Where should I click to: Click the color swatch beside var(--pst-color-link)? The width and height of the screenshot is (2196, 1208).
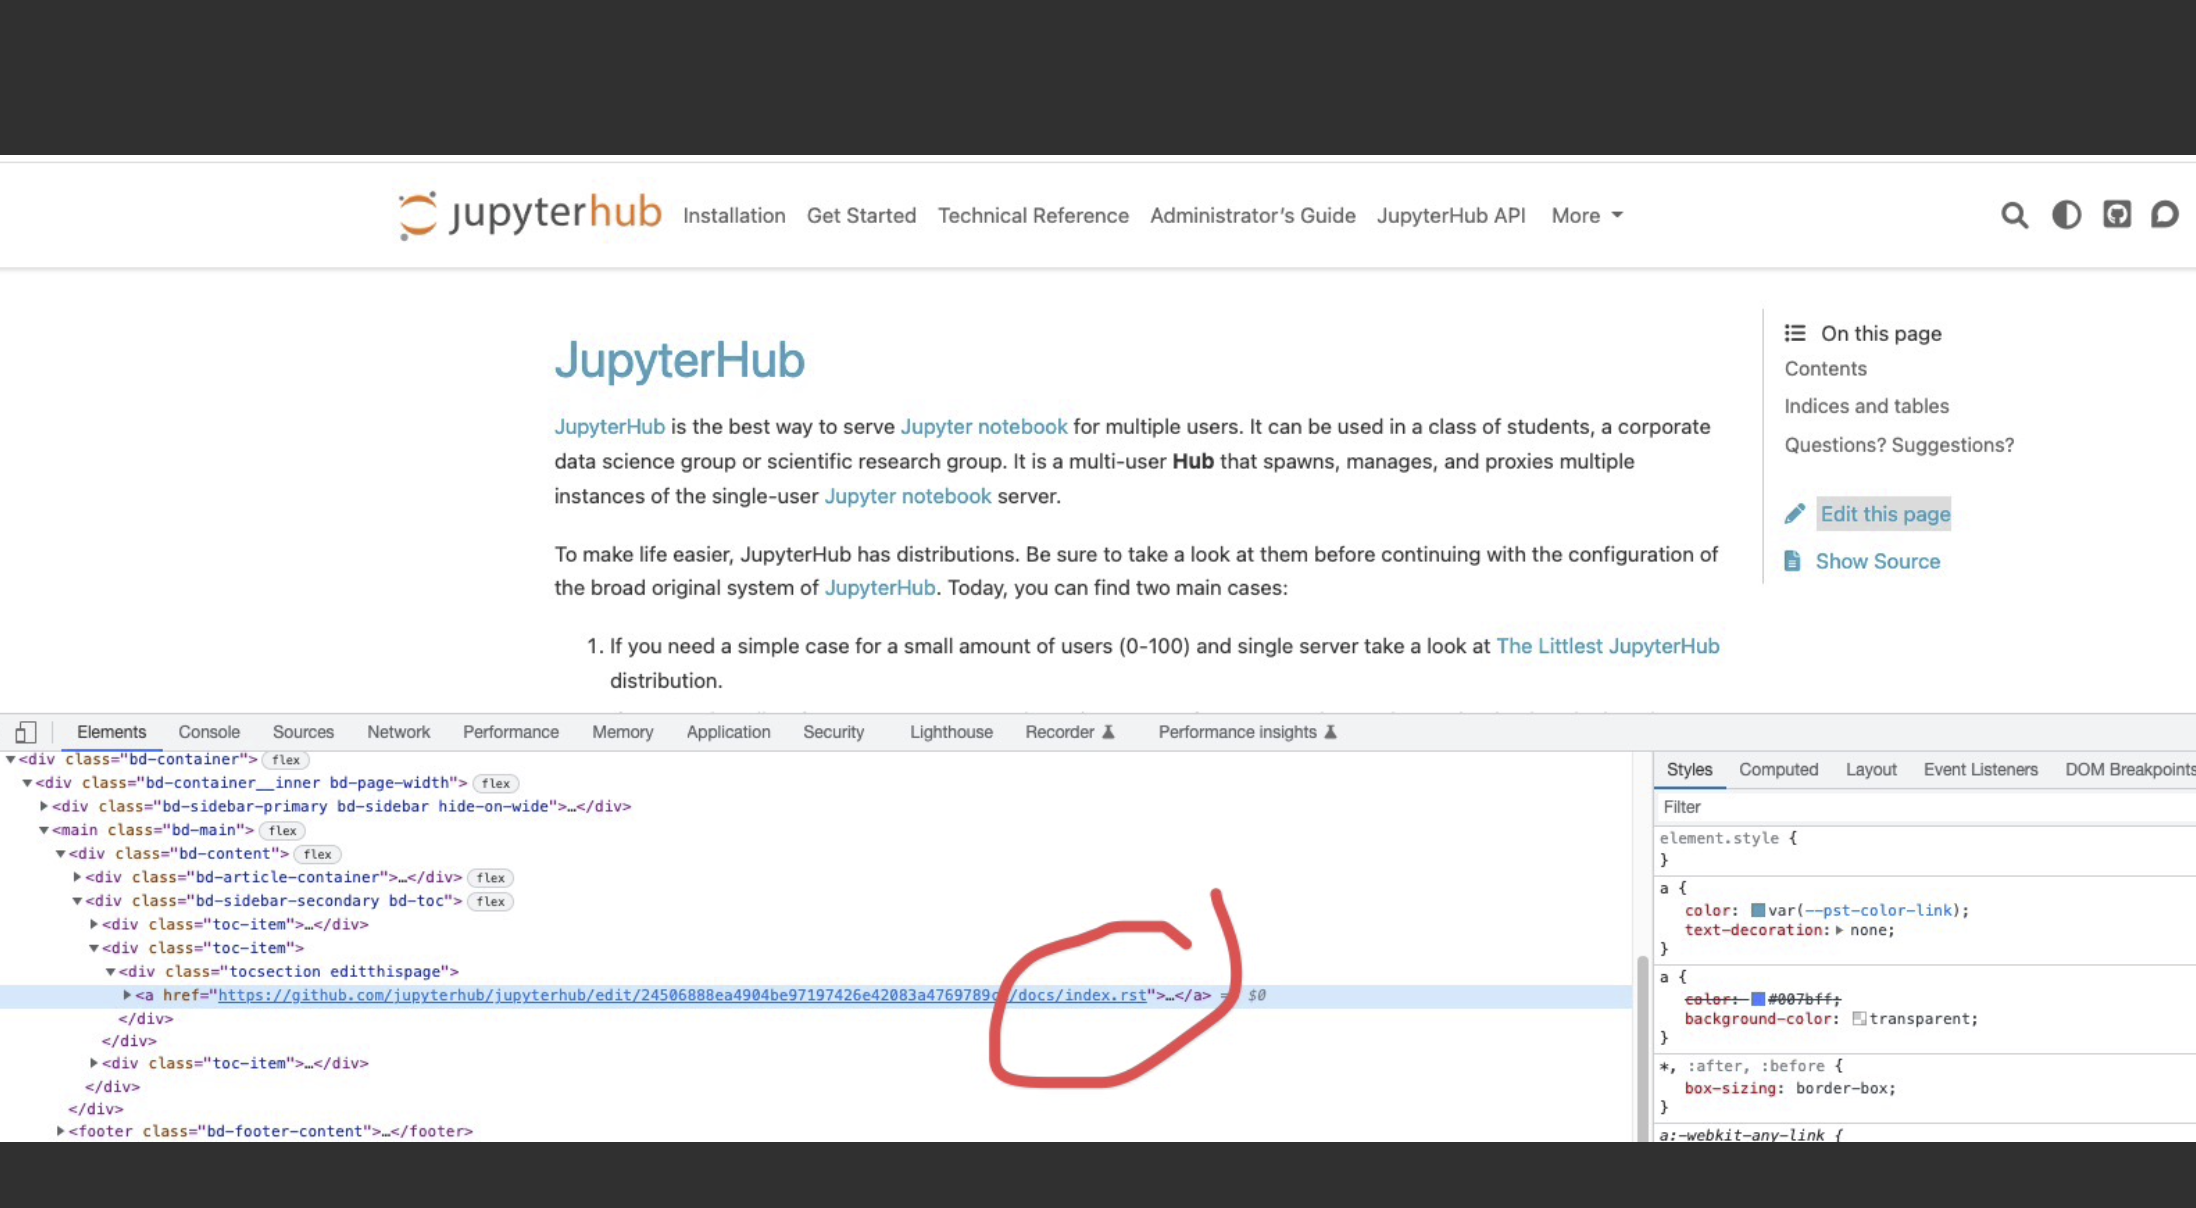[x=1758, y=910]
